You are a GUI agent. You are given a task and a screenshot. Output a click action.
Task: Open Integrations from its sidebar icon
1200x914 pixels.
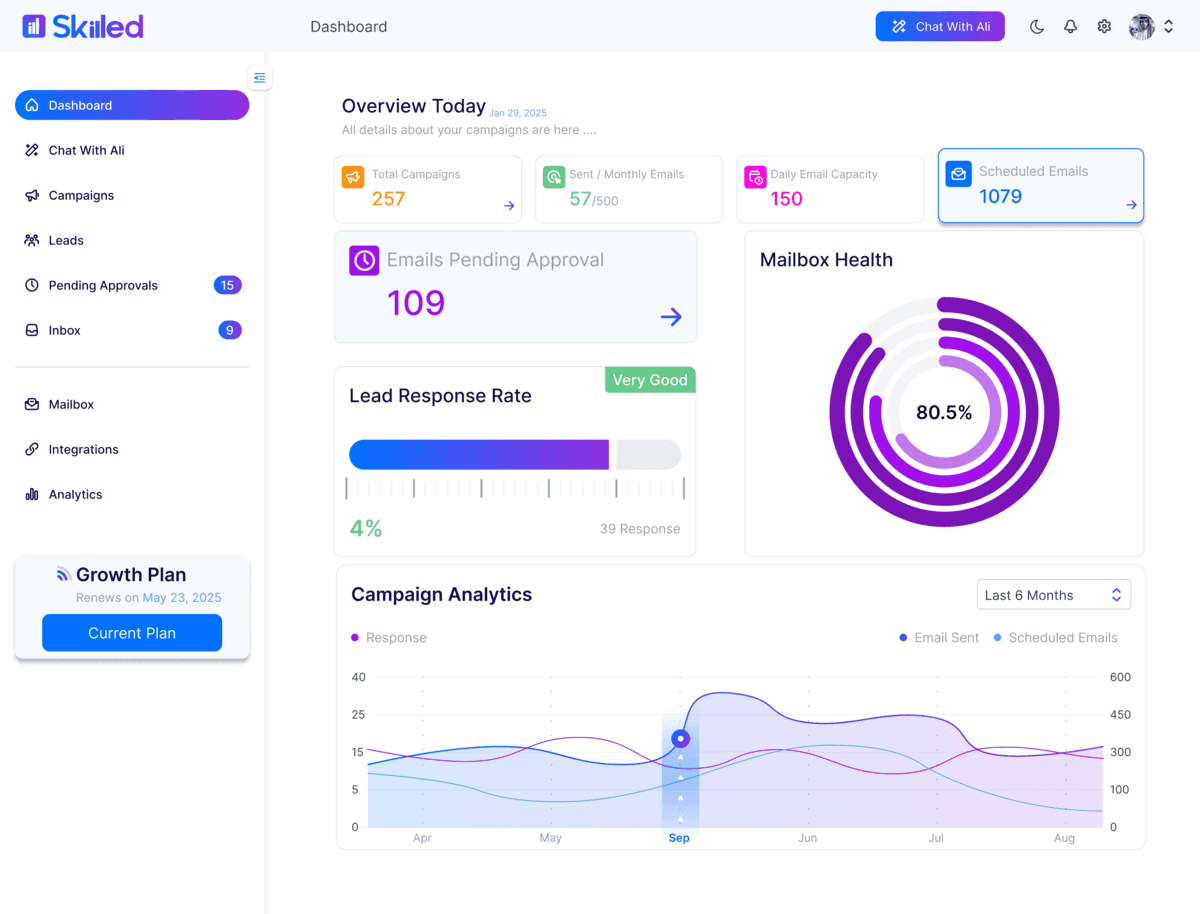pyautogui.click(x=31, y=449)
